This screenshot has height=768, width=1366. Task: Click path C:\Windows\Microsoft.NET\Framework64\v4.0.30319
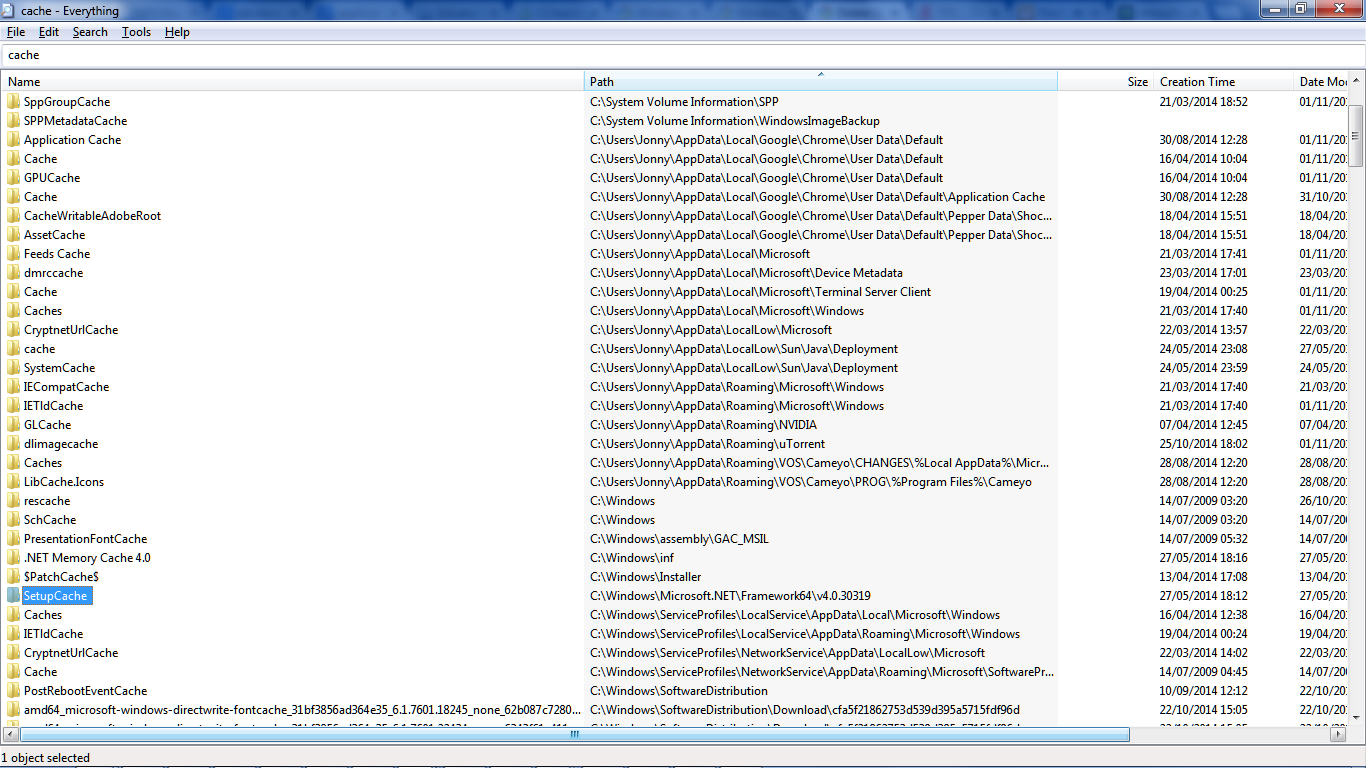[730, 596]
